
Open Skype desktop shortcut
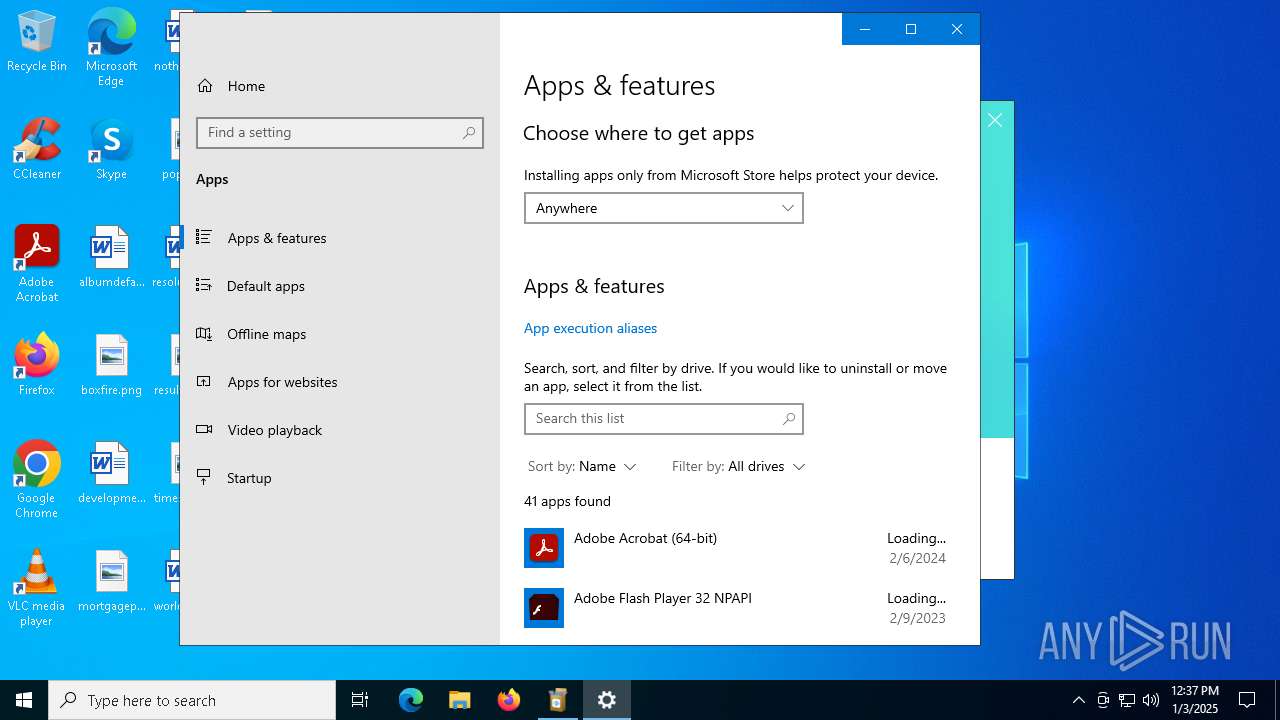coord(111,149)
